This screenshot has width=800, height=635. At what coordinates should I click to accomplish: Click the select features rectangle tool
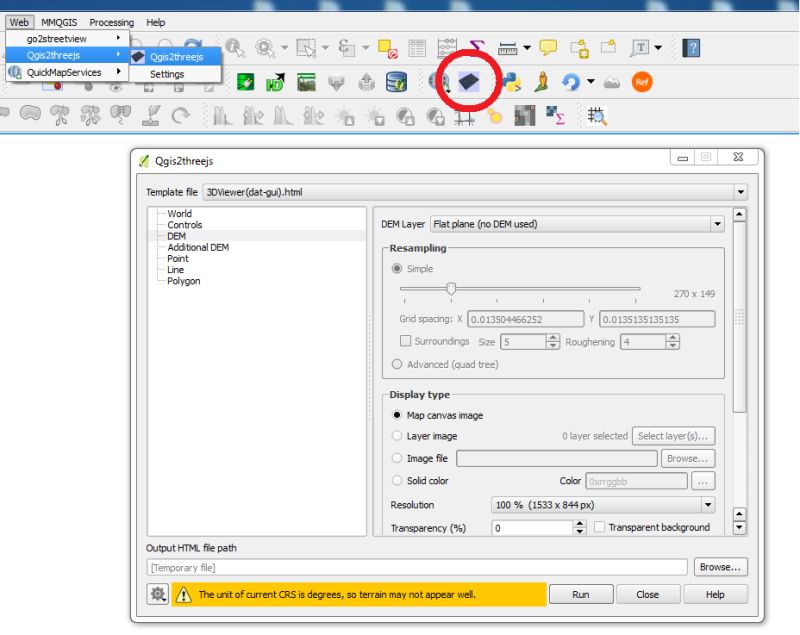tap(306, 48)
